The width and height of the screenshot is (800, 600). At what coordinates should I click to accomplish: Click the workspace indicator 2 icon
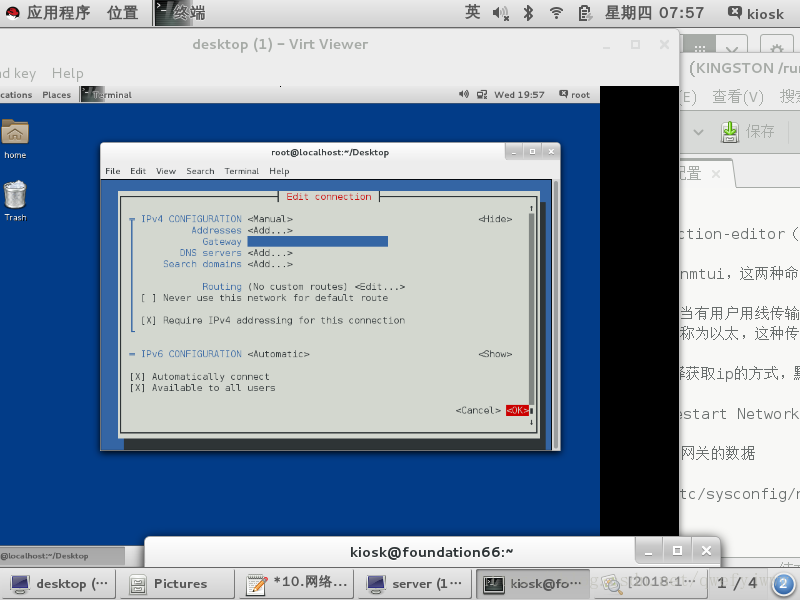pyautogui.click(x=784, y=584)
